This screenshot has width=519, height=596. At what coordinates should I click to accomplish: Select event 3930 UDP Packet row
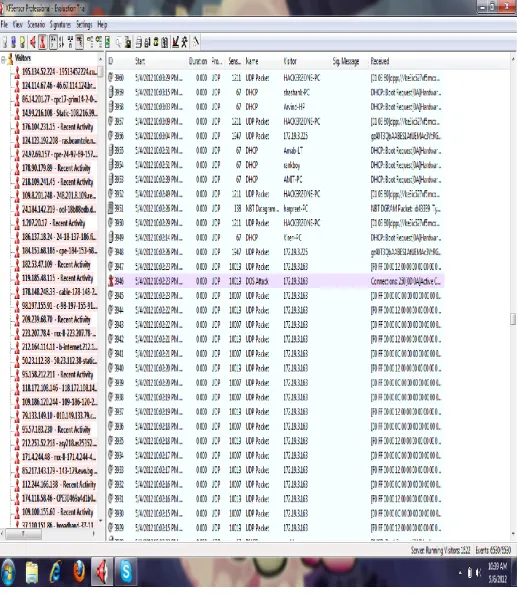(x=276, y=514)
